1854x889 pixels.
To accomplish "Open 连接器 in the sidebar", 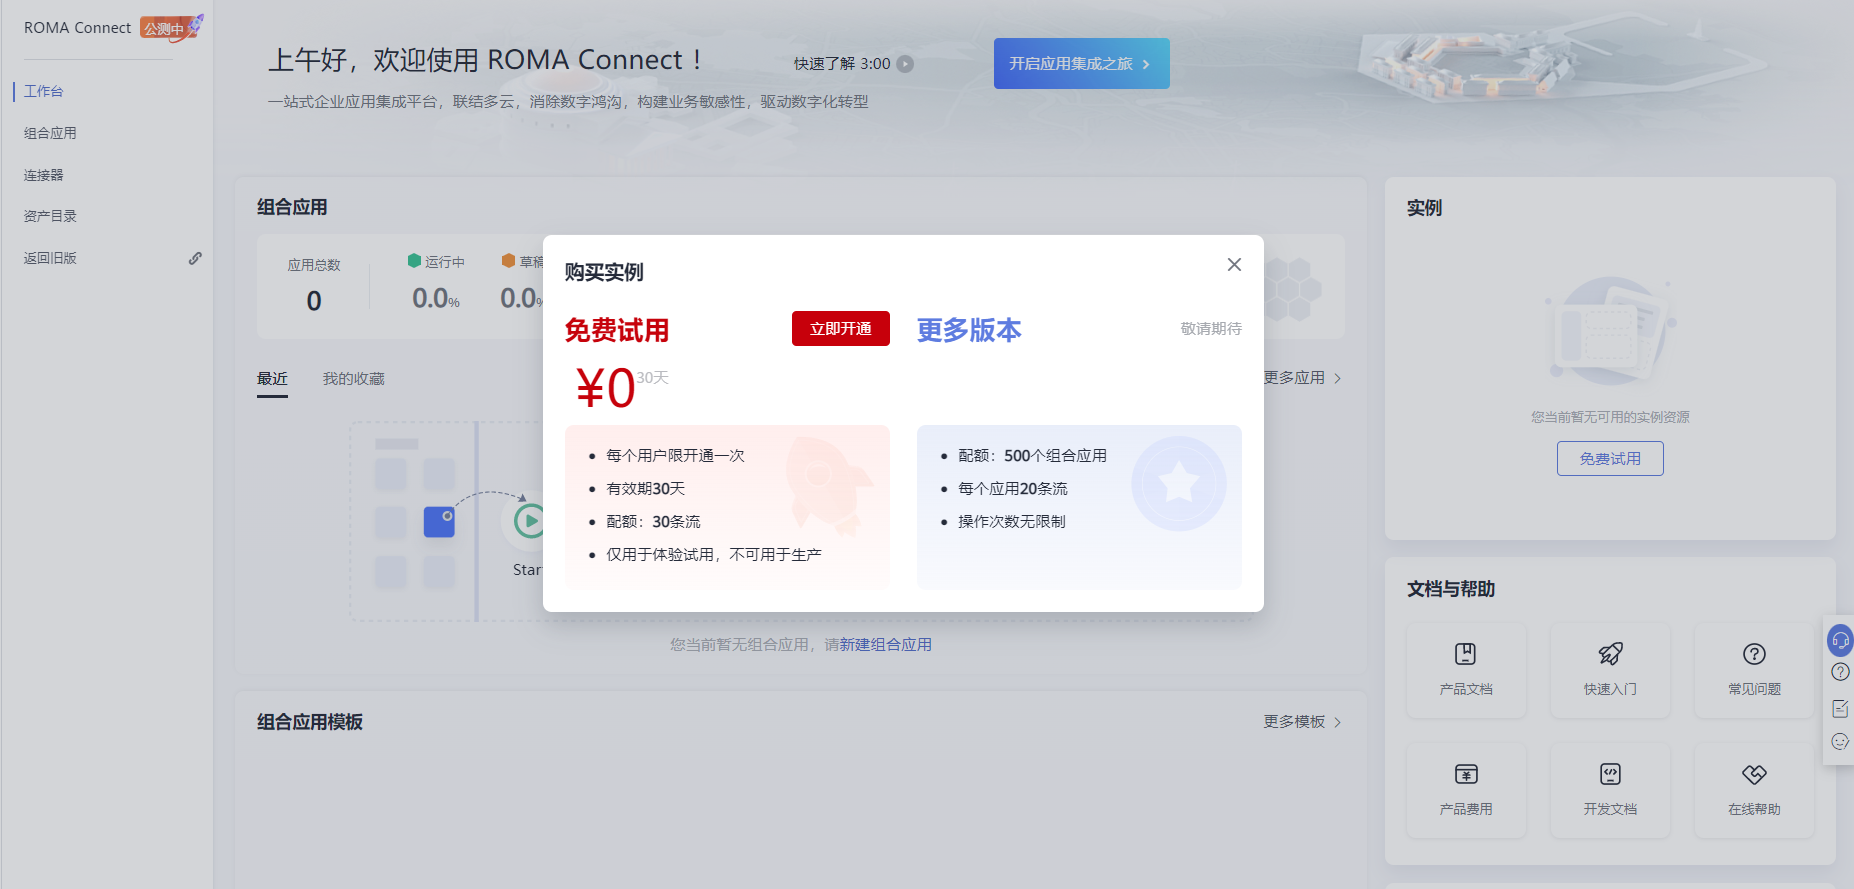I will [44, 175].
